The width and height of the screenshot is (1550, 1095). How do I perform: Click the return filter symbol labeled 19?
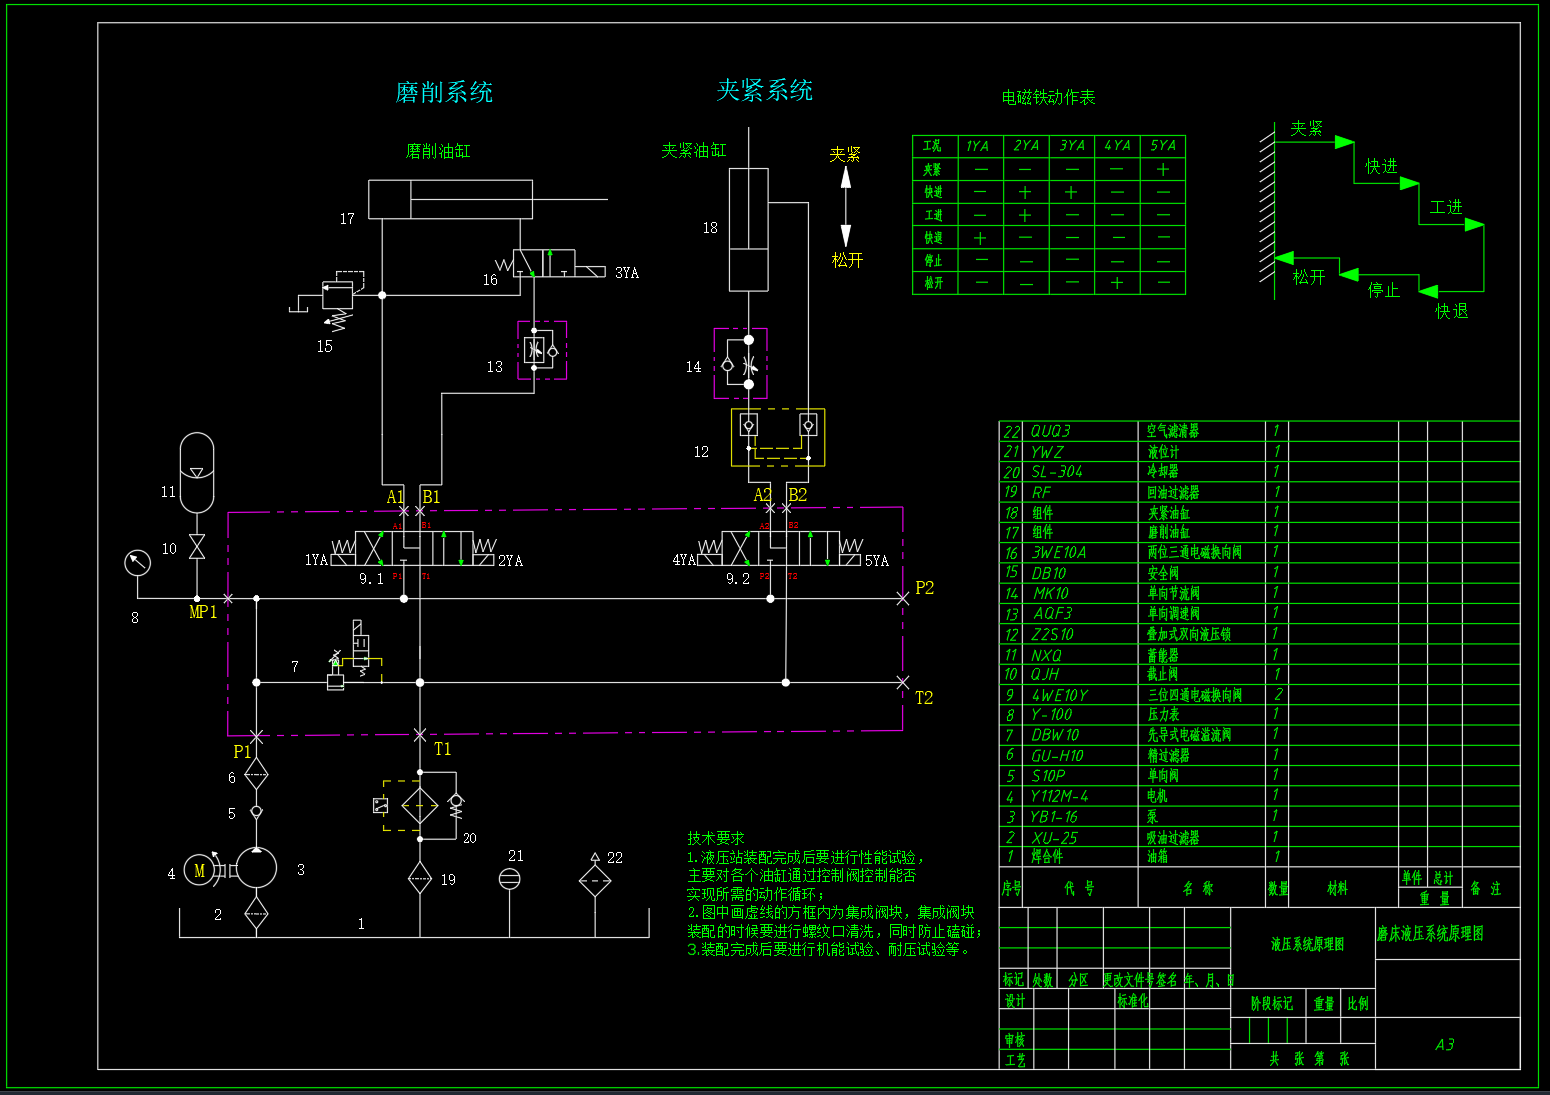click(420, 879)
